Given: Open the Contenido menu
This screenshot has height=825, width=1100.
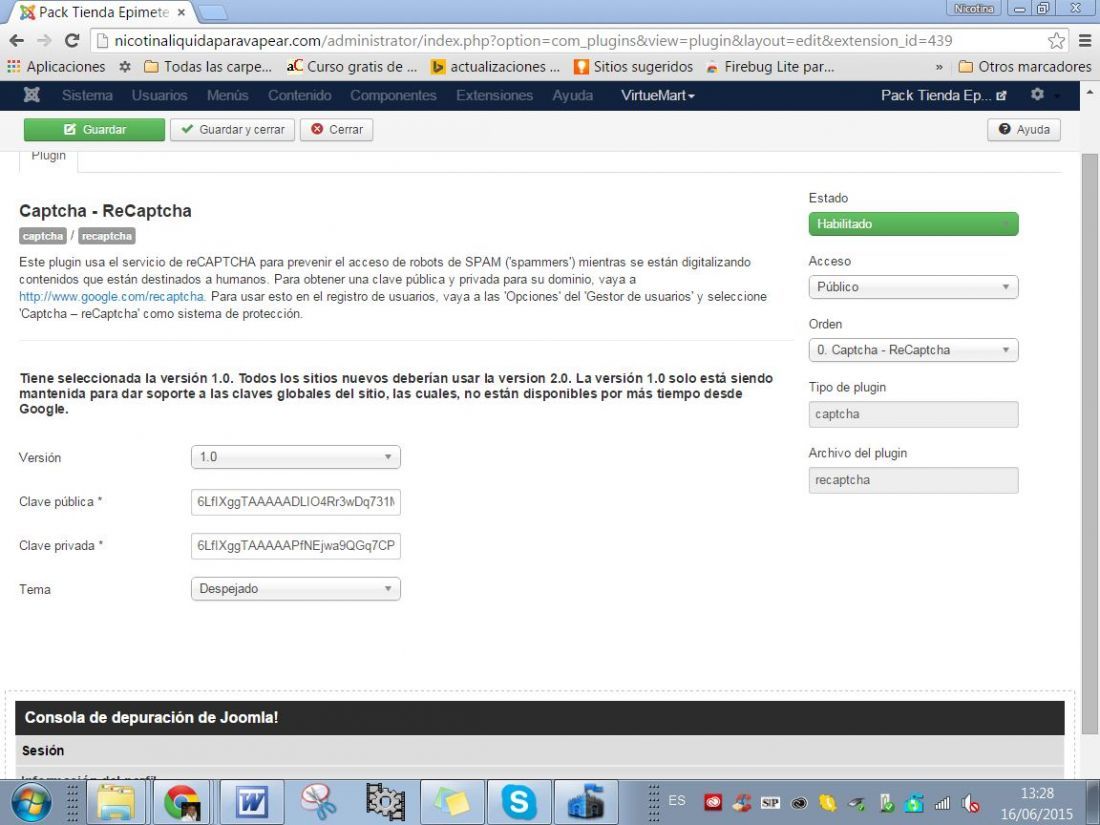Looking at the screenshot, I should (x=300, y=95).
